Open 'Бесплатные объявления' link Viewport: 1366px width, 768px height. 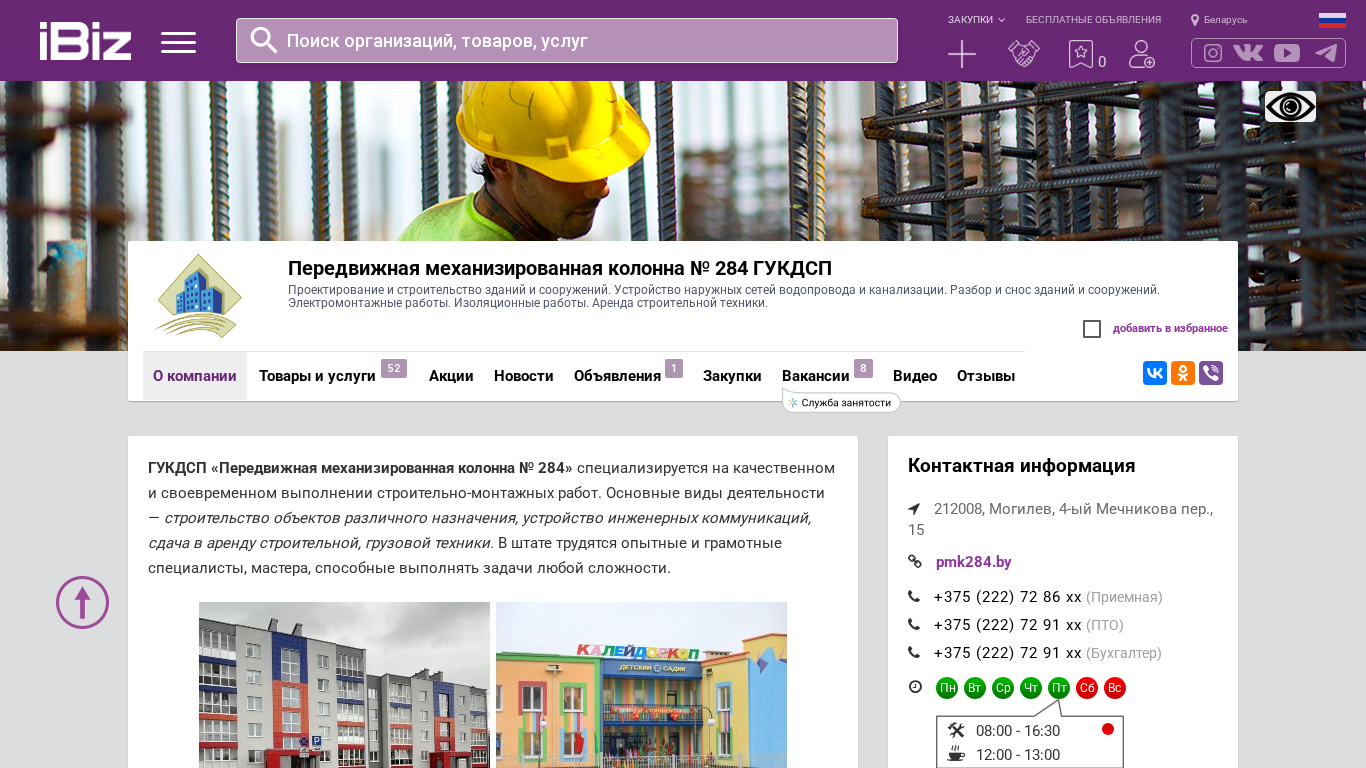point(1093,20)
